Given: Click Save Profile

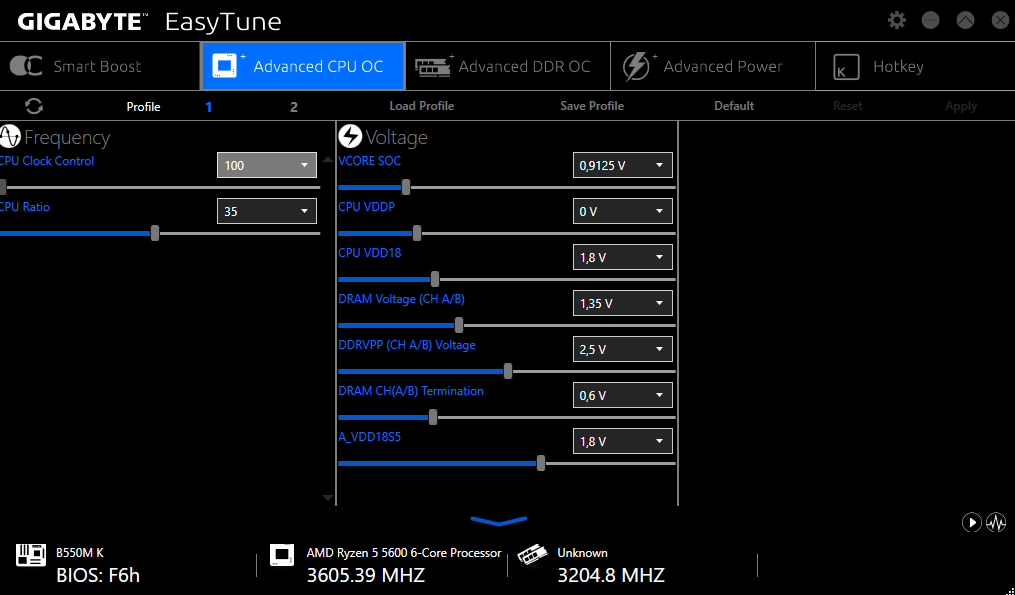Looking at the screenshot, I should tap(592, 106).
